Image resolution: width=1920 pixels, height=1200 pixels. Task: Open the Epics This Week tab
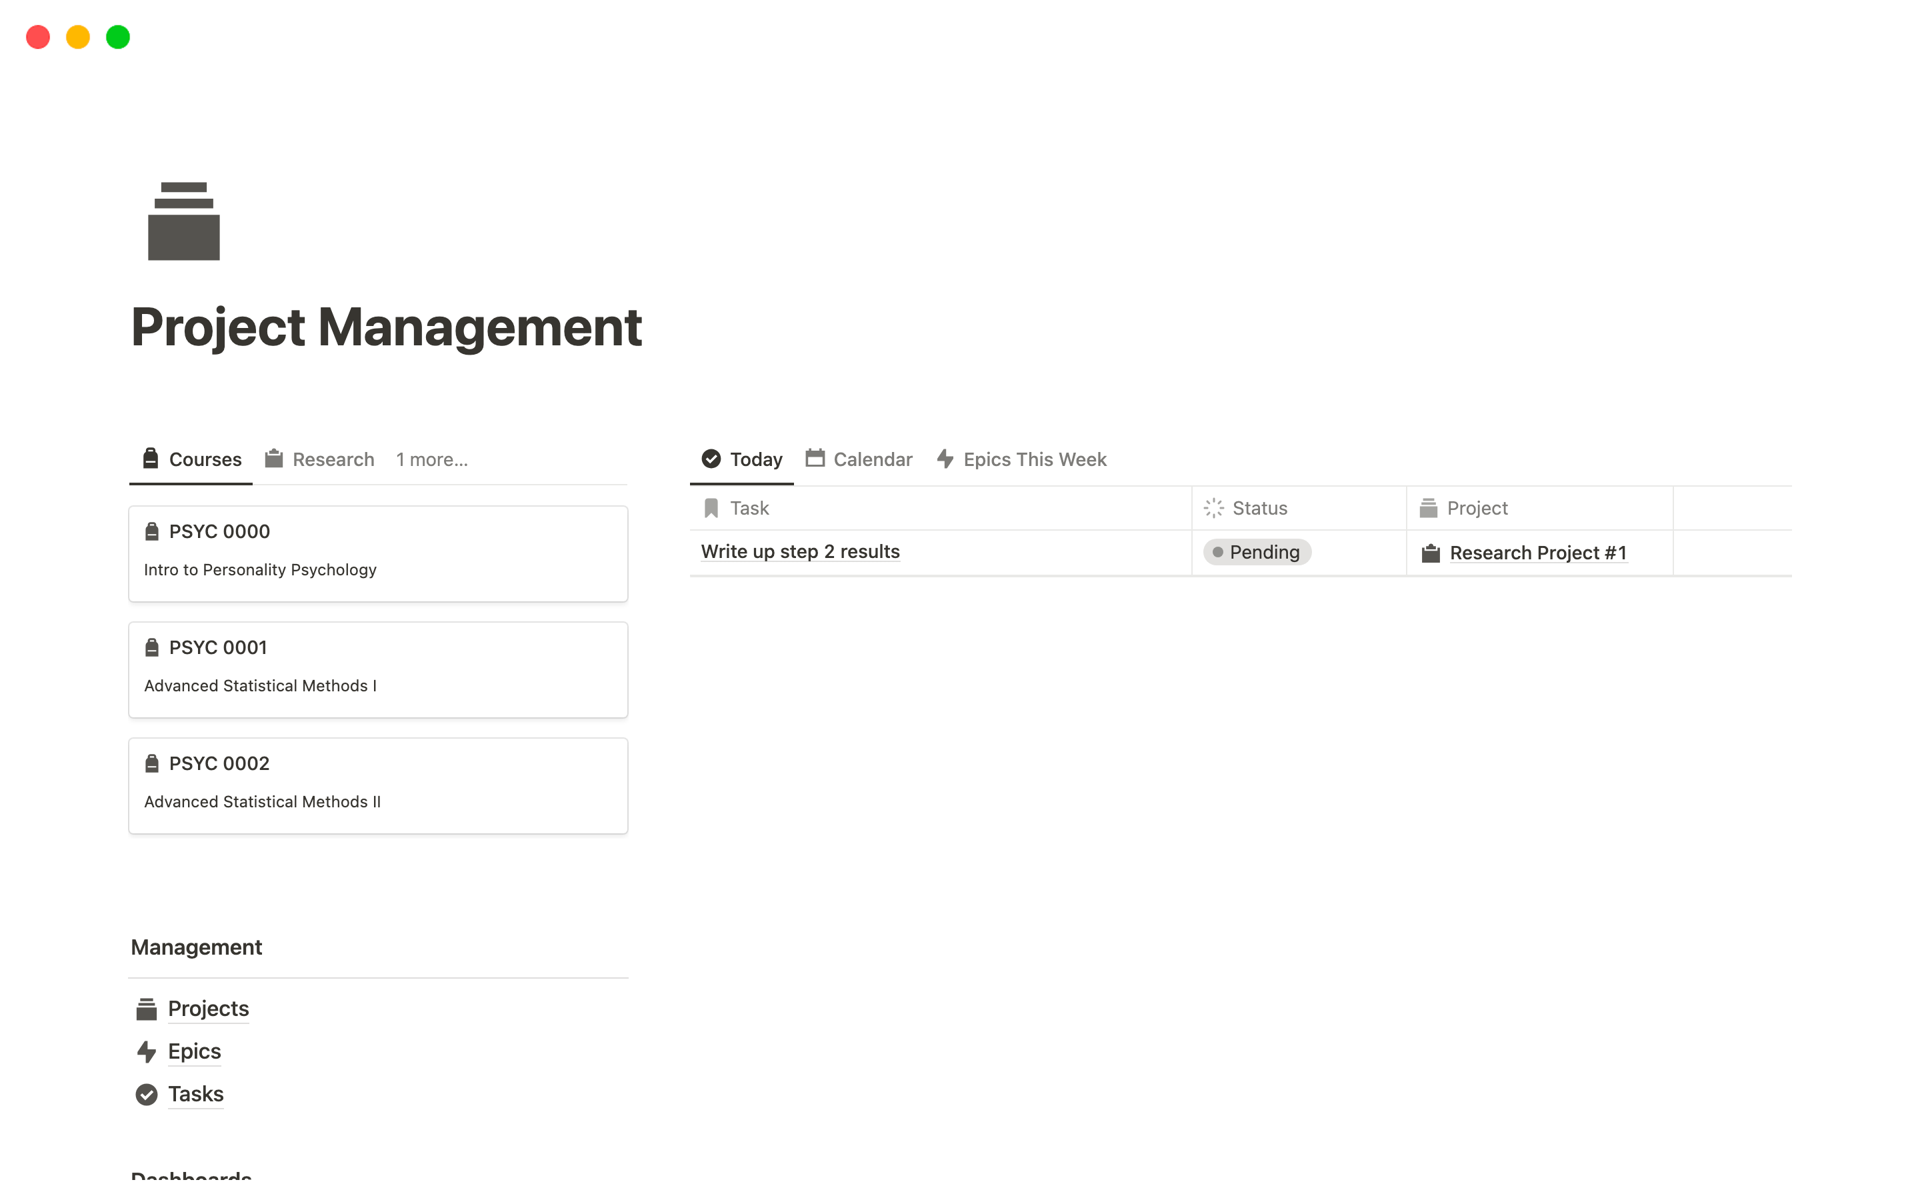point(1021,460)
